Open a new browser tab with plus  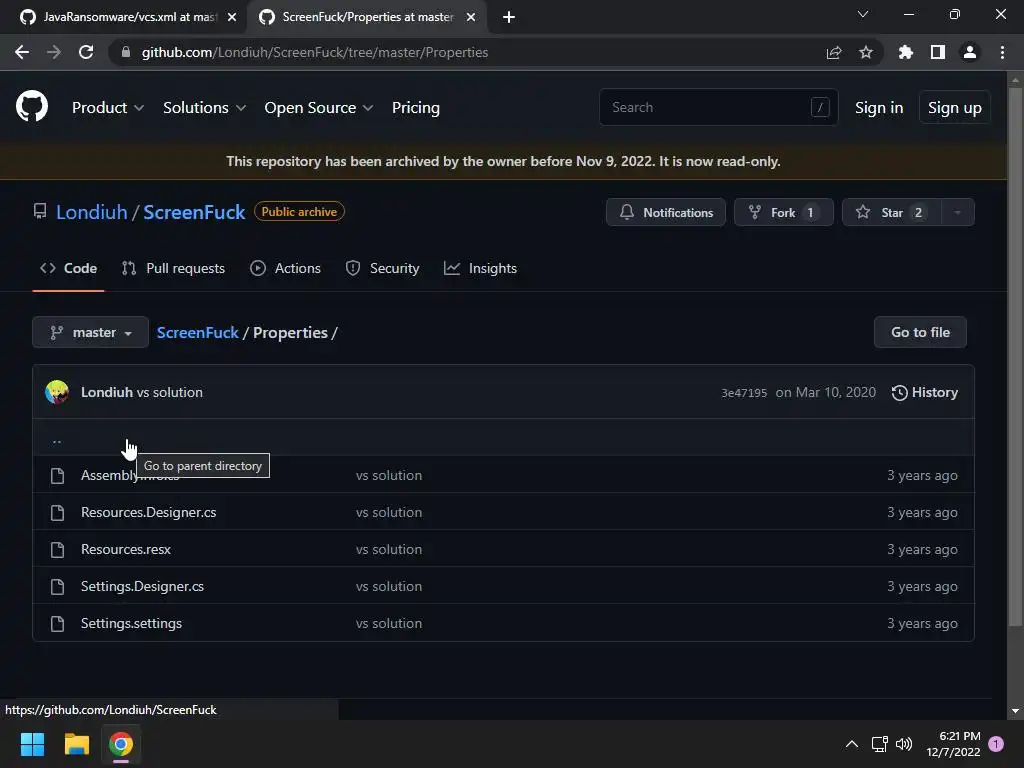509,17
